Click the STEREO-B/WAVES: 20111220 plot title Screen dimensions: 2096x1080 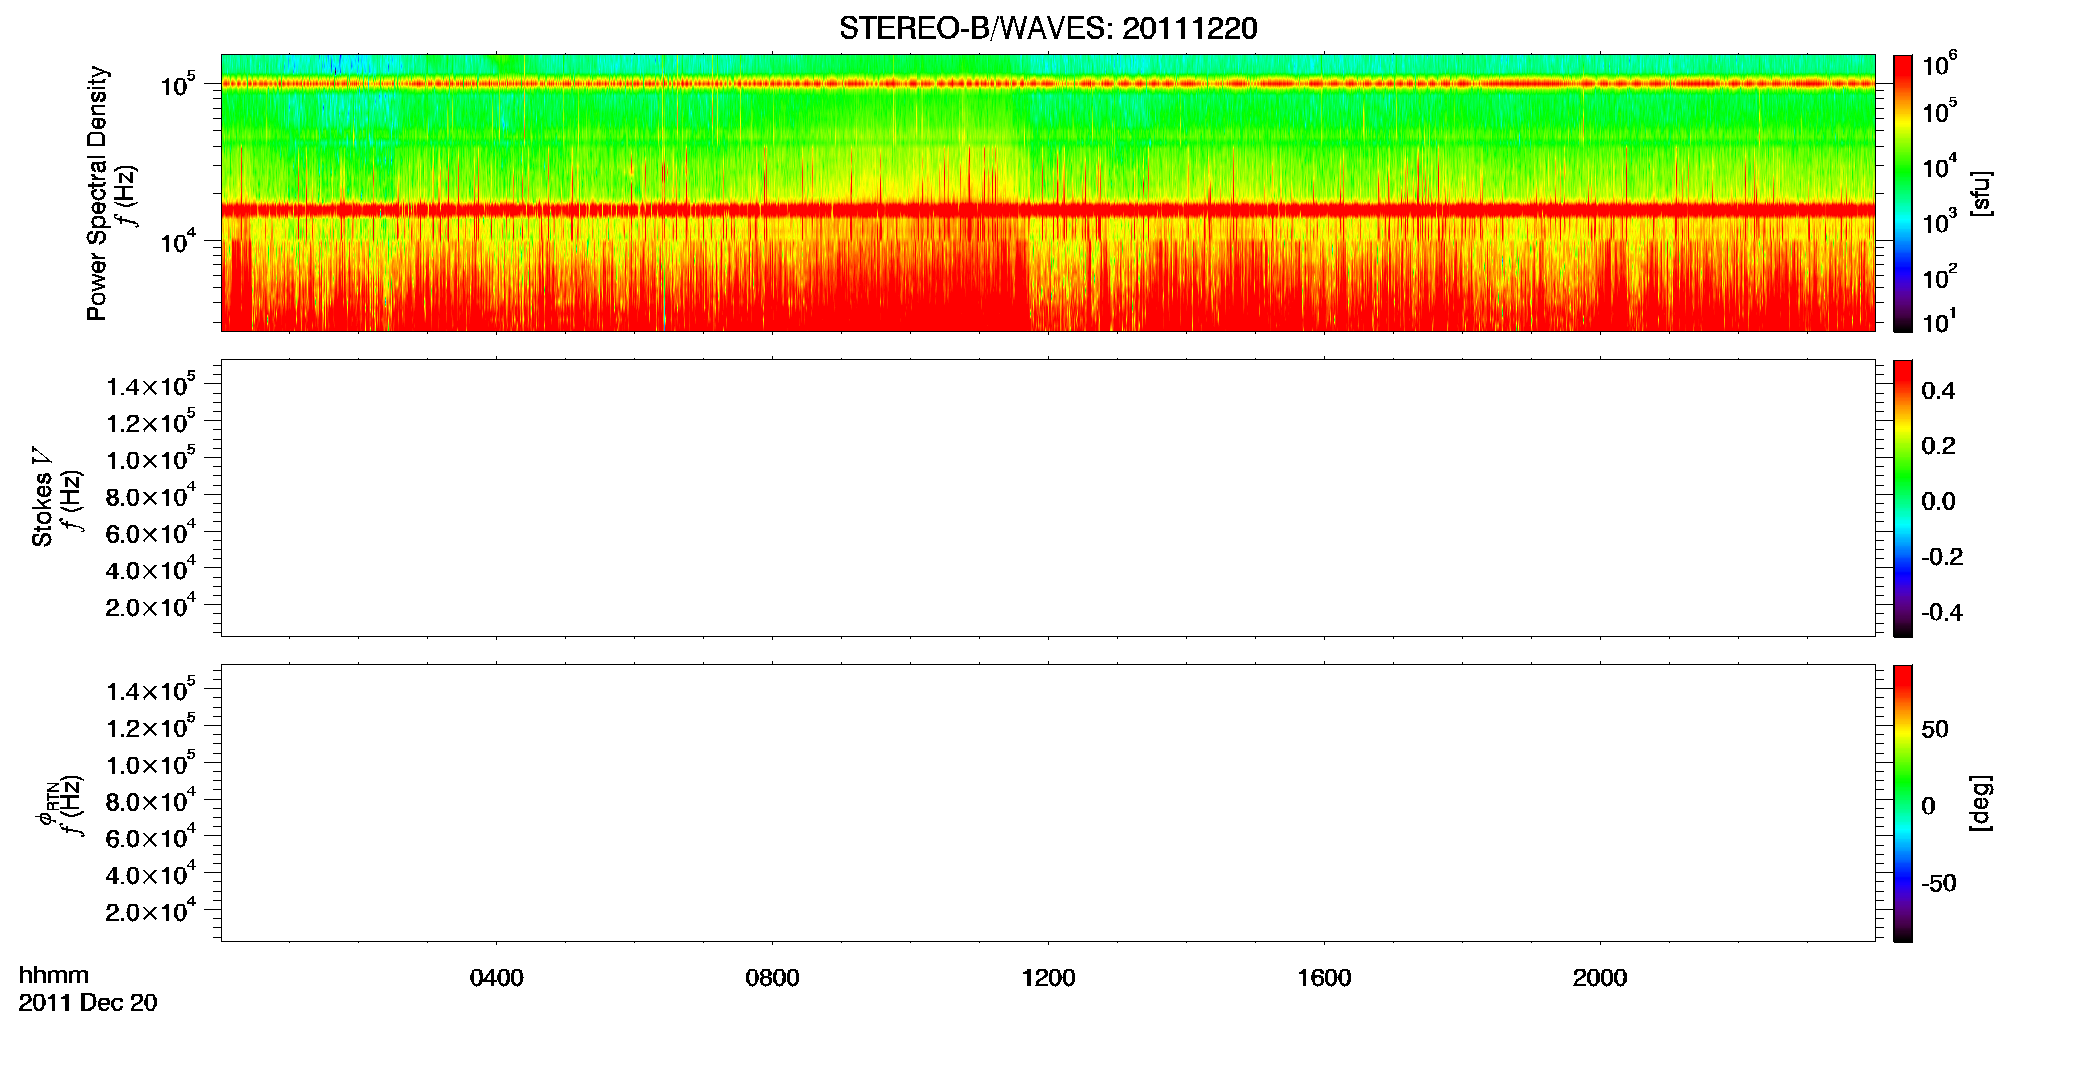tap(1048, 28)
